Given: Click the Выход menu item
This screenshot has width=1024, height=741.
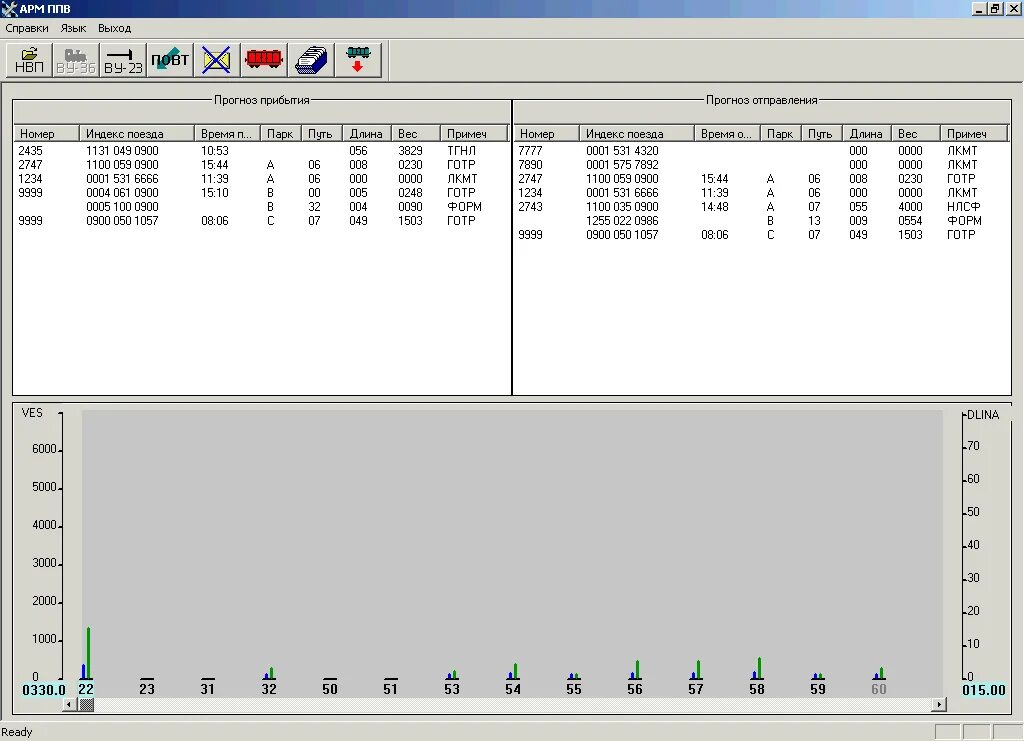Looking at the screenshot, I should click(114, 29).
